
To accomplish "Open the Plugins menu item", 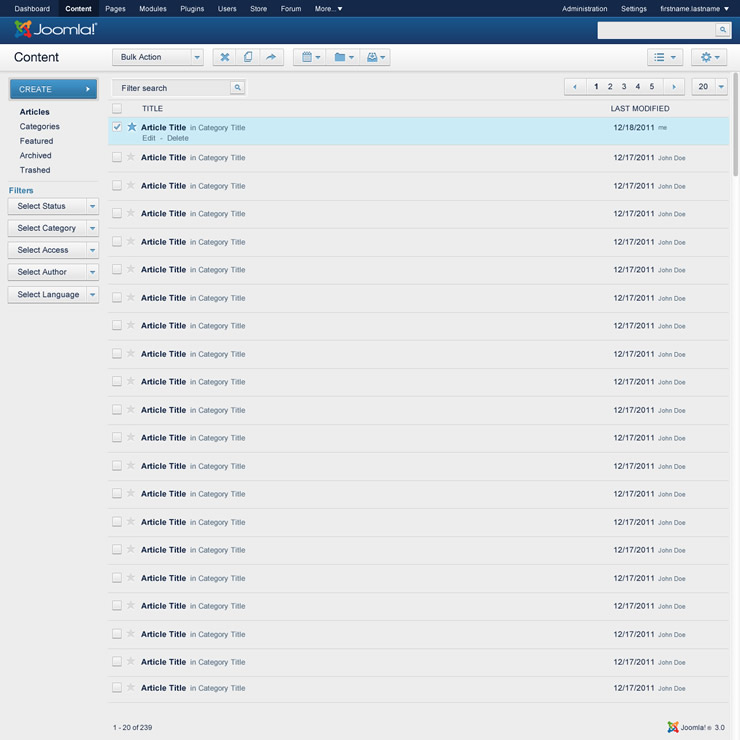I will tap(192, 8).
